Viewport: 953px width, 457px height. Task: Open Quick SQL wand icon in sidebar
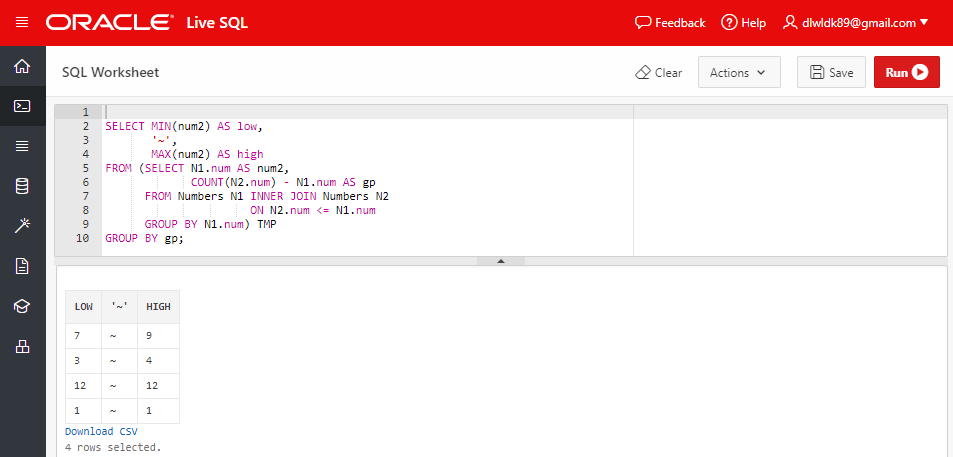22,226
